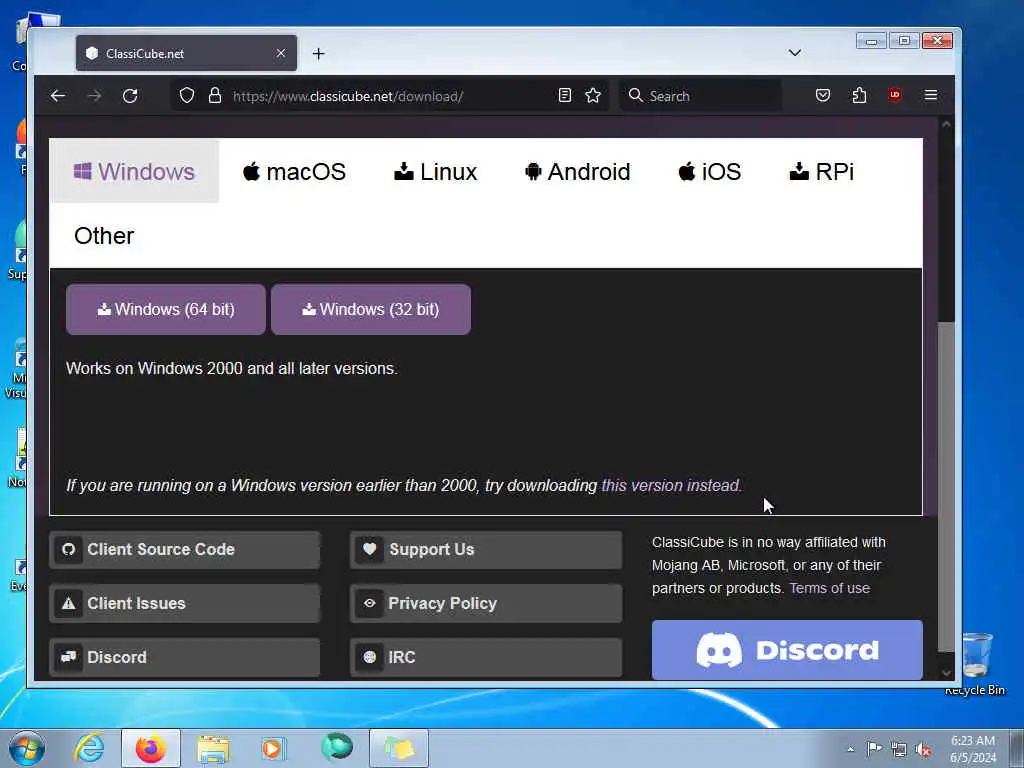Click the taskbar clock showing 6:23 AM

click(973, 749)
